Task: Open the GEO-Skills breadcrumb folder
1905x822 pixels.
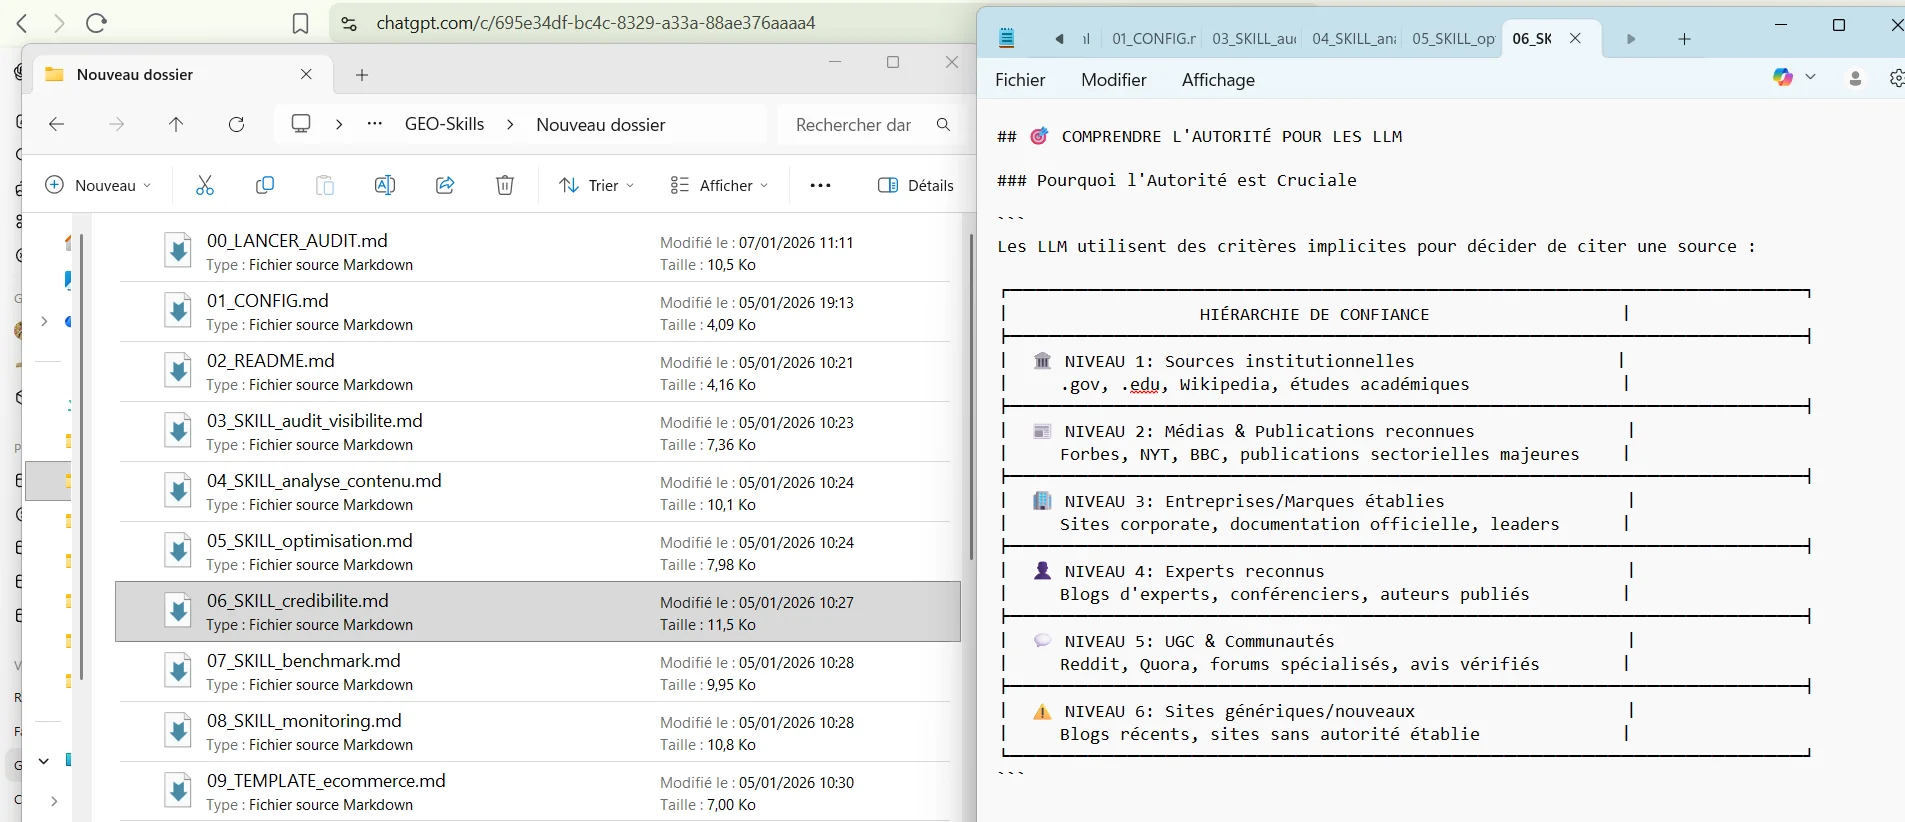Action: pyautogui.click(x=444, y=124)
